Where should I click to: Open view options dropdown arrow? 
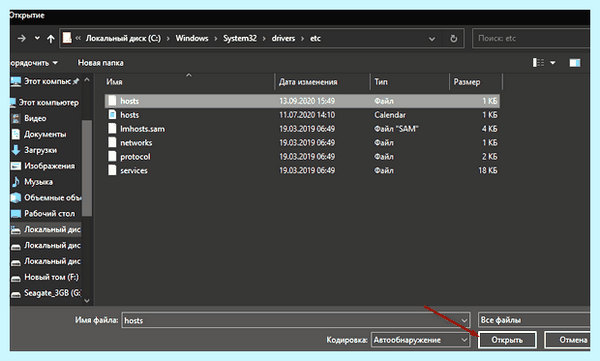coord(553,62)
